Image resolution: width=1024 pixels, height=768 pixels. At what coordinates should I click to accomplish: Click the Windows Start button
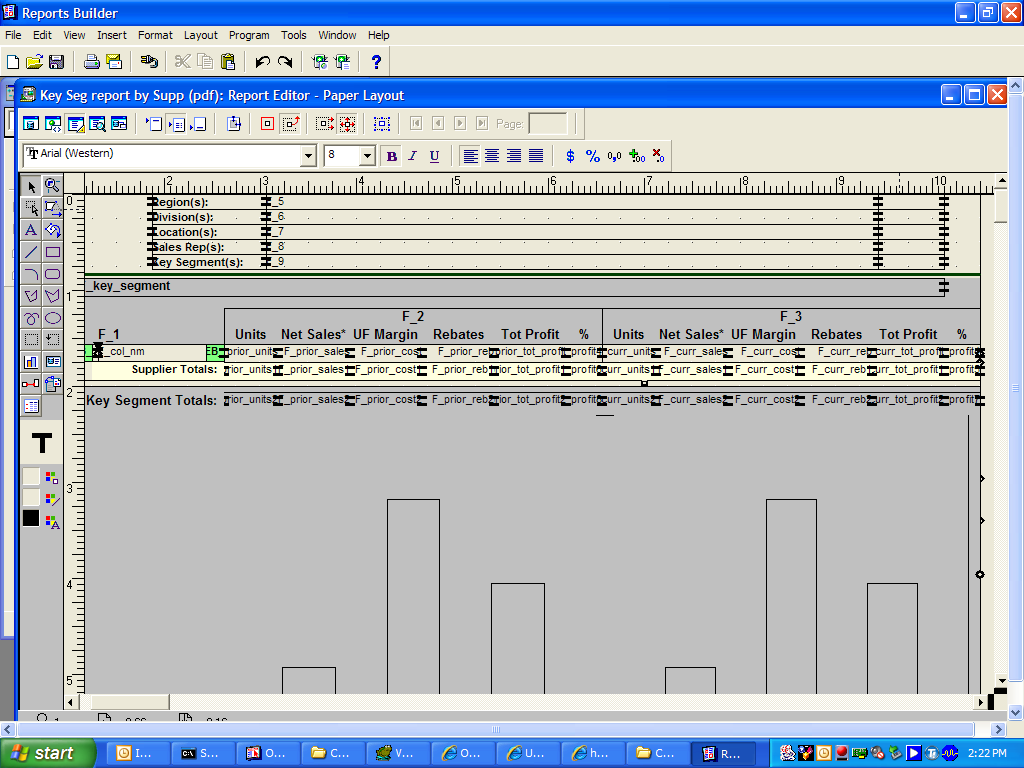coord(48,753)
